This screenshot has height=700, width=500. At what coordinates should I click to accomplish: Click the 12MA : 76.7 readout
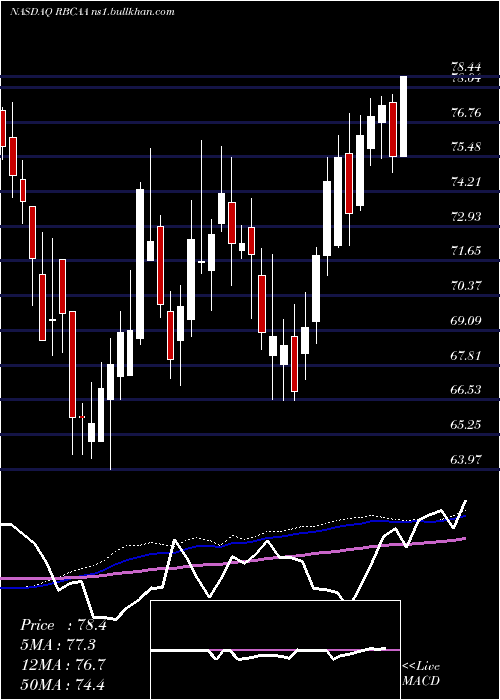point(63,665)
